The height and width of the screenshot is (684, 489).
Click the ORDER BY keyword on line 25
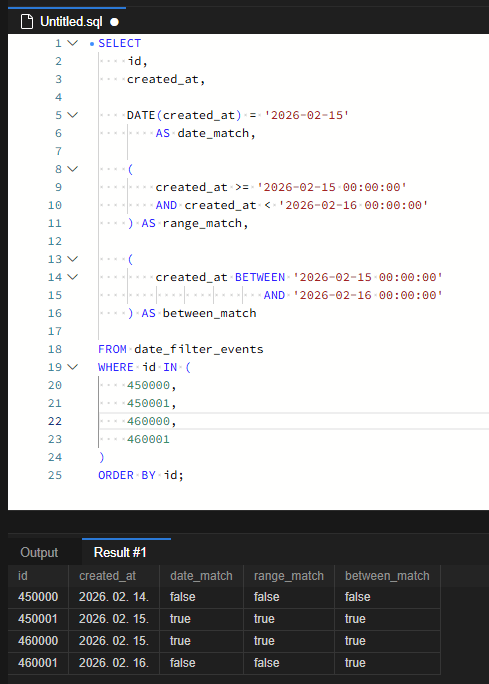pyautogui.click(x=127, y=475)
